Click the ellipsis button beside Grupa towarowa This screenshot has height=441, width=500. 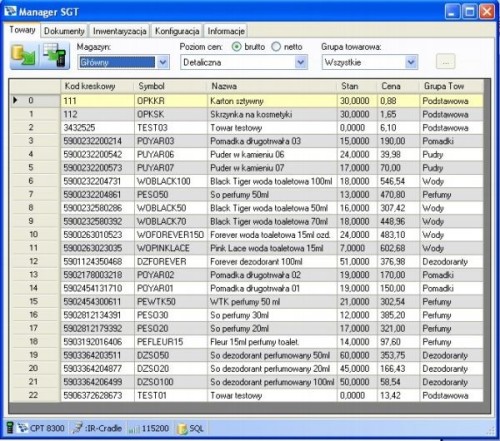pyautogui.click(x=446, y=62)
